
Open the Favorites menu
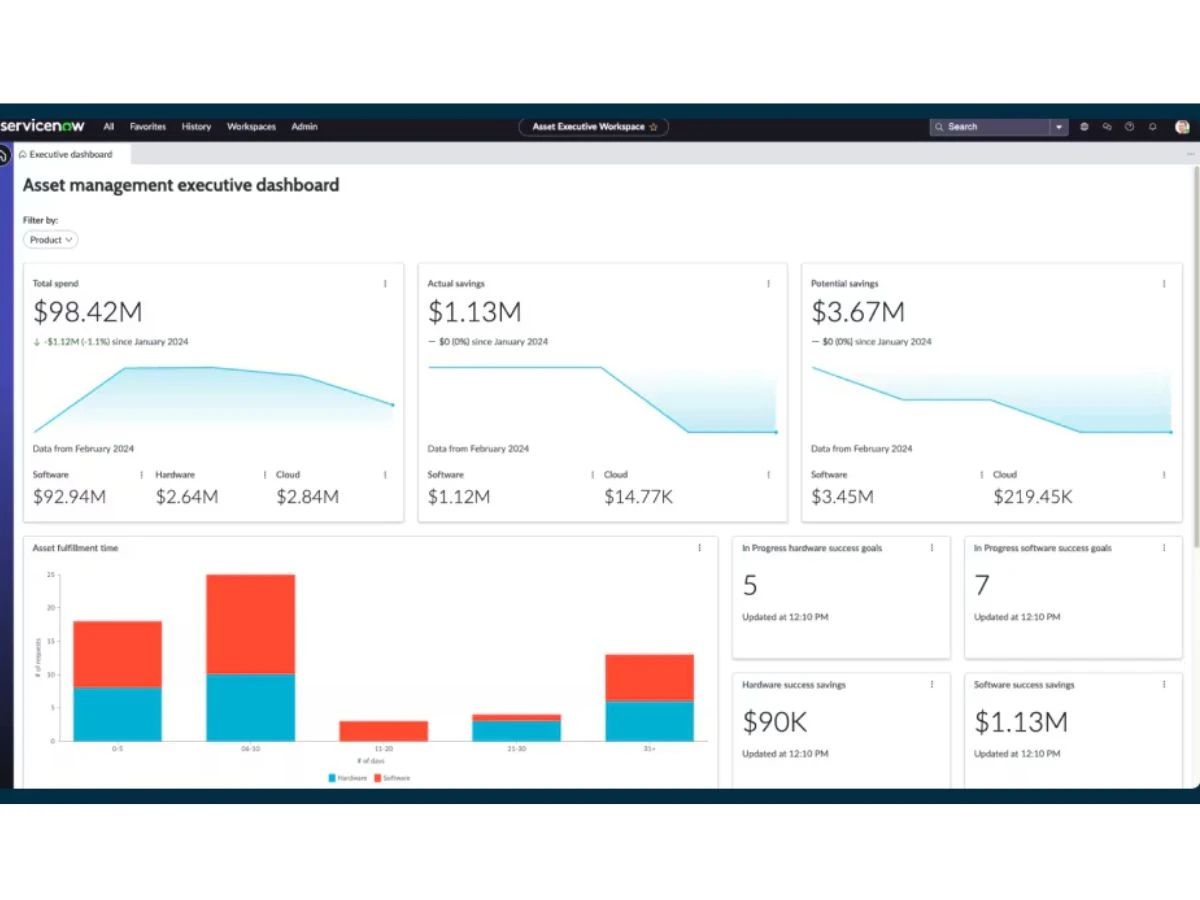(x=148, y=127)
